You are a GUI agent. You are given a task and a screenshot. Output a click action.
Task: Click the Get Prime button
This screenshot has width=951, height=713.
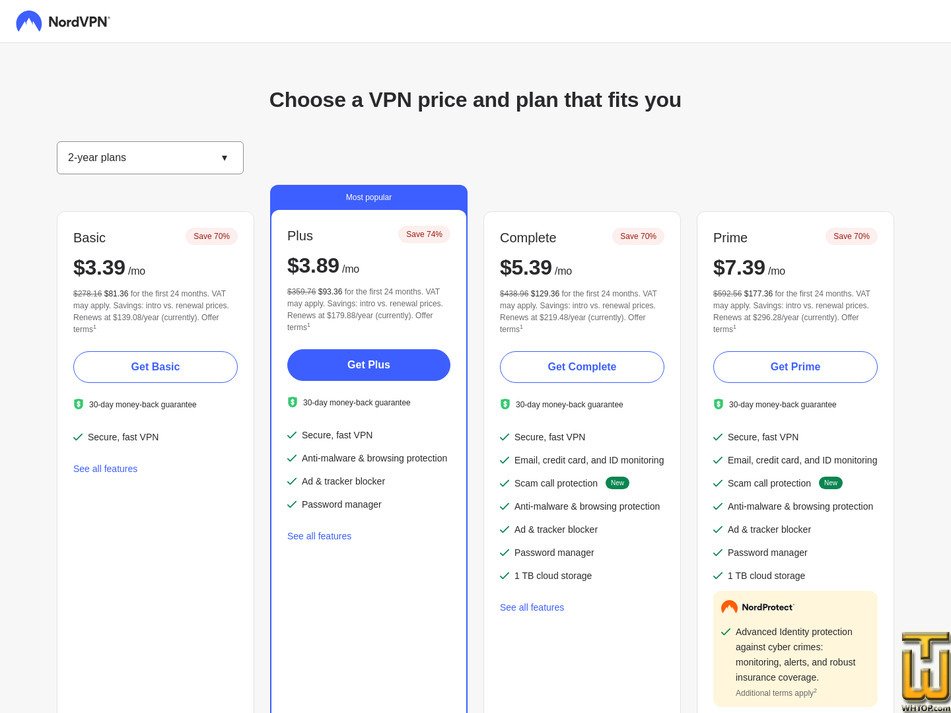click(795, 367)
